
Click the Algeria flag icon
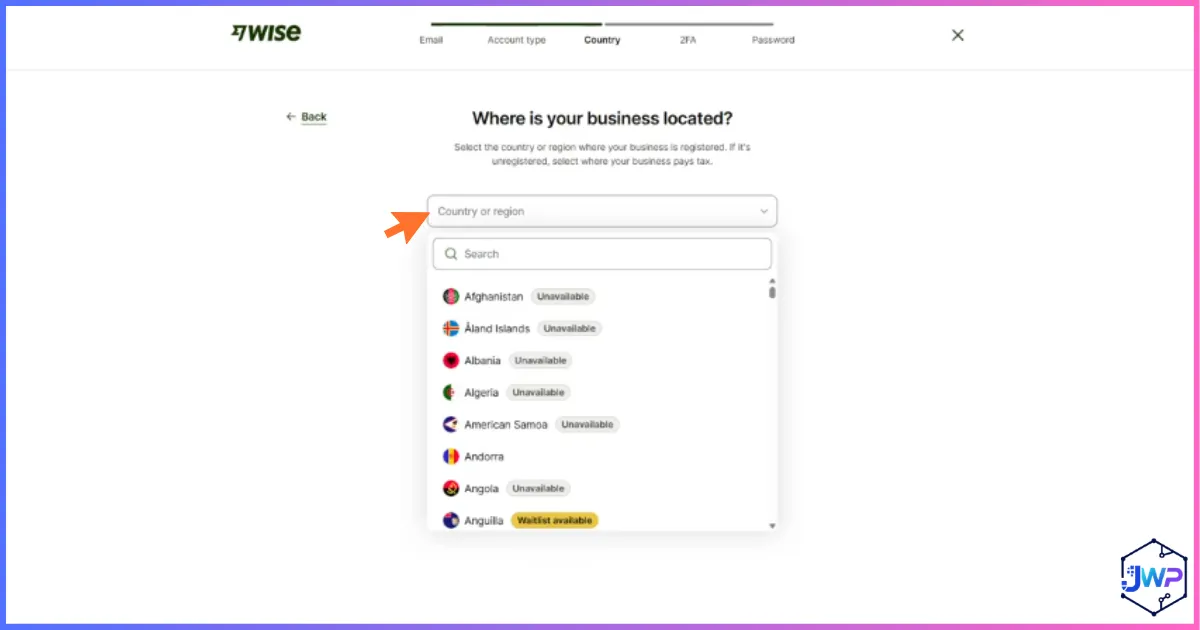click(x=451, y=392)
